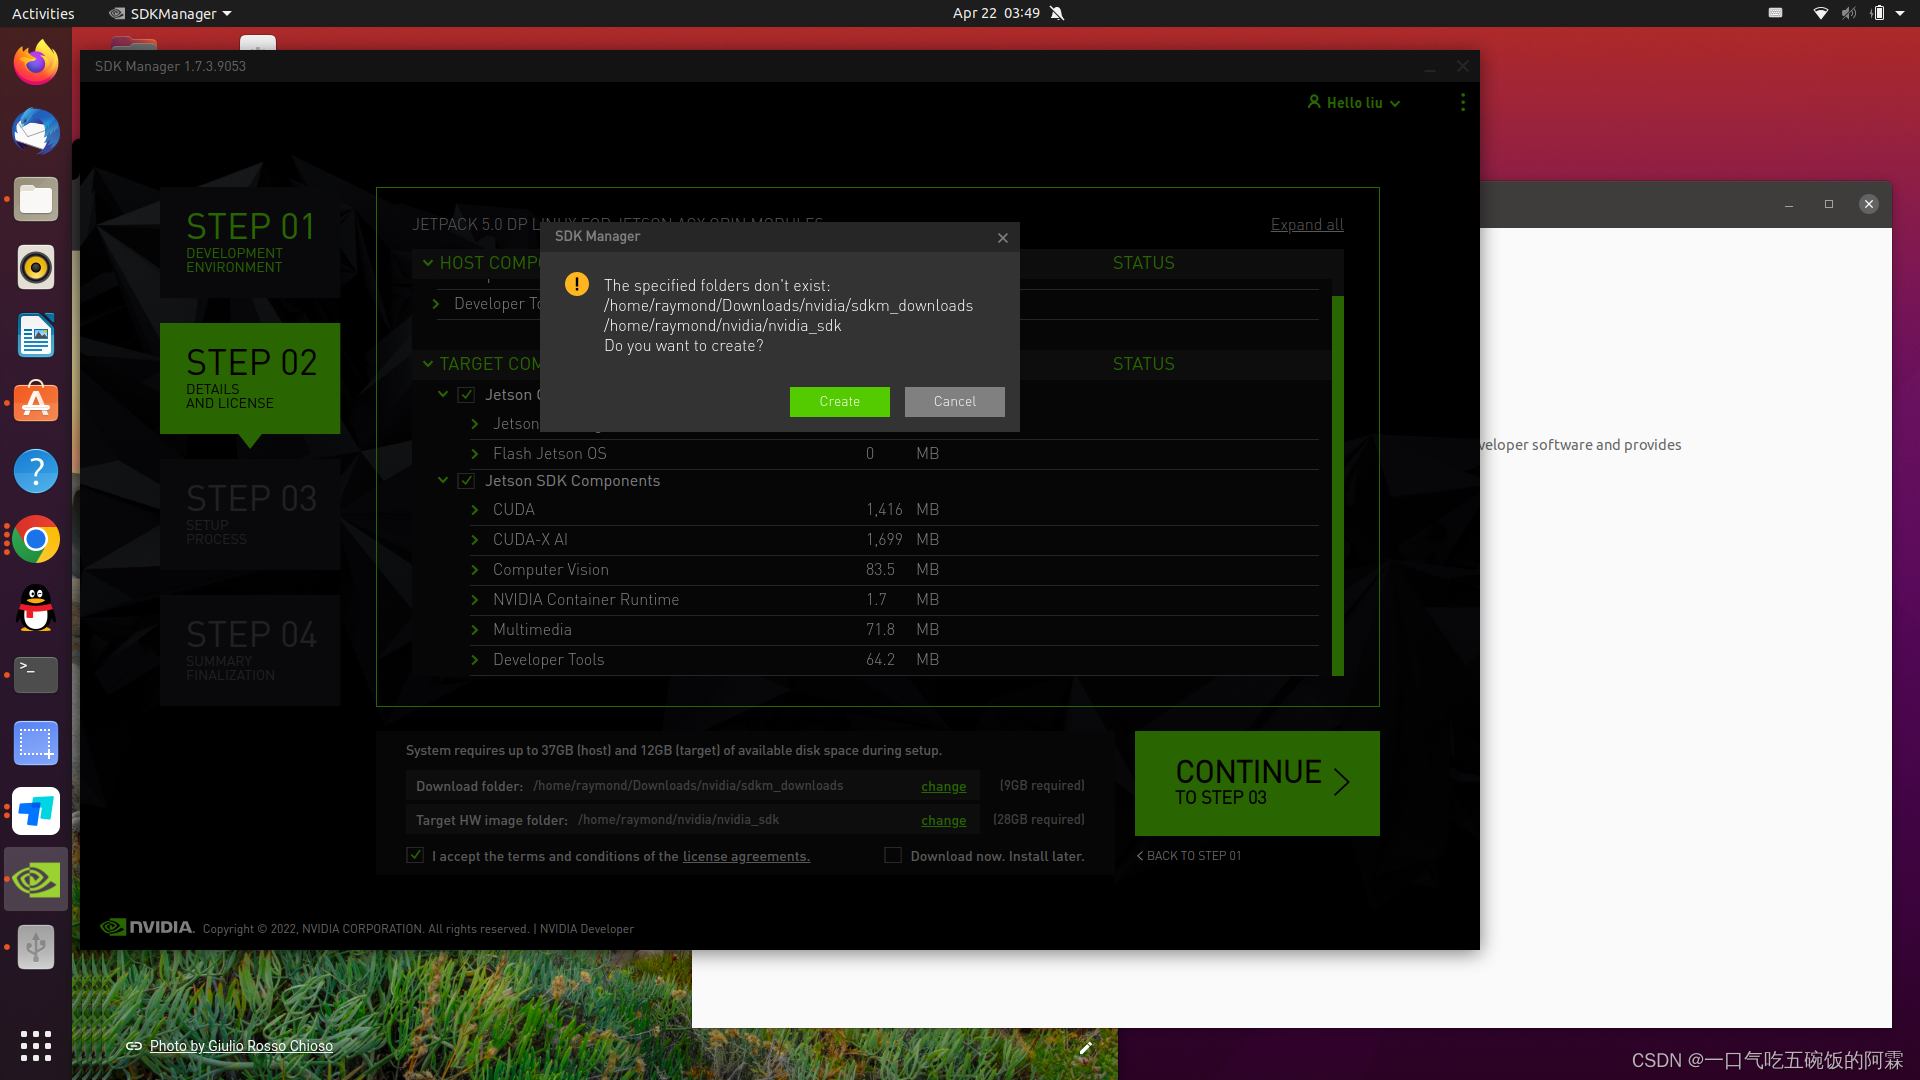Toggle the Jetson SDK Components checkbox
Image resolution: width=1920 pixels, height=1080 pixels.
tap(466, 481)
